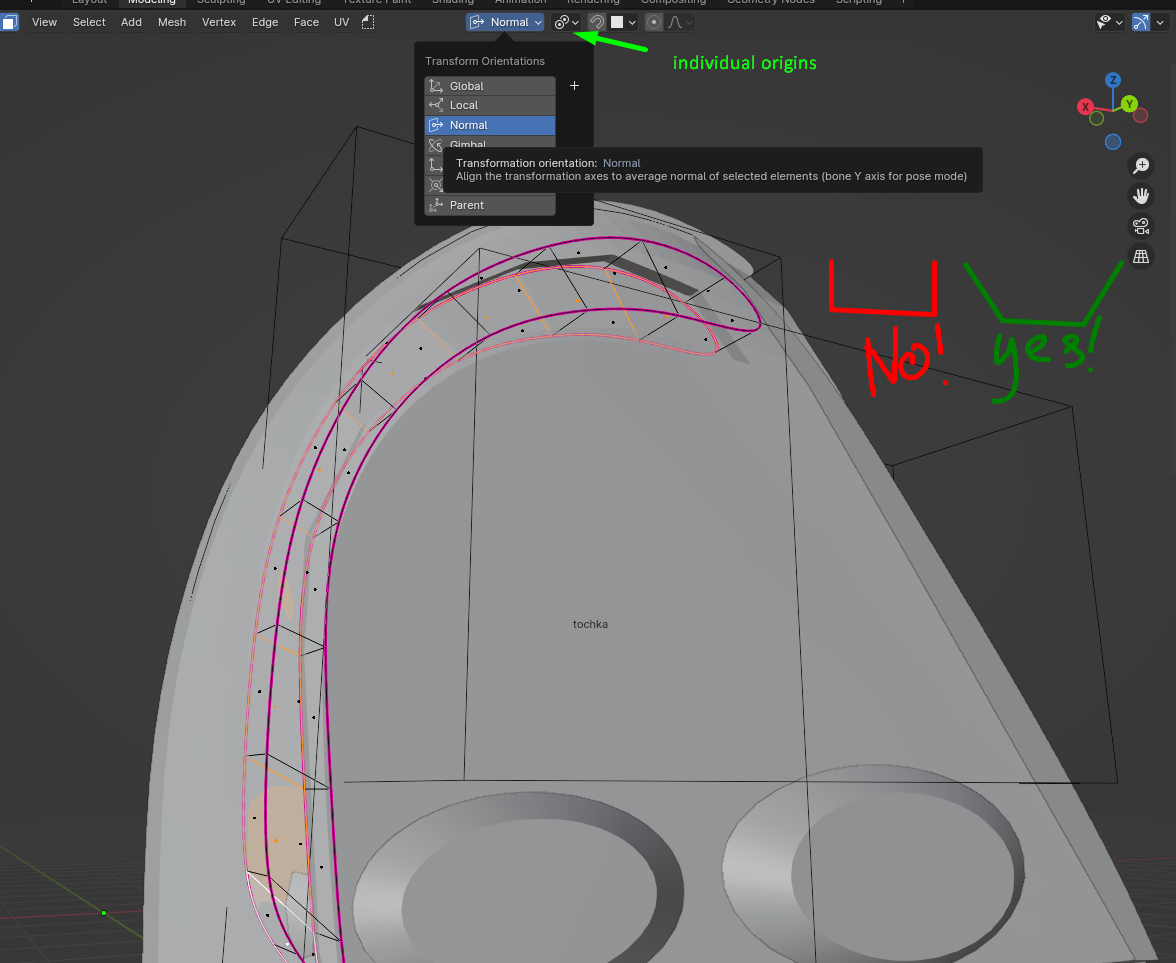
Task: Open the Add menu
Action: [x=131, y=22]
